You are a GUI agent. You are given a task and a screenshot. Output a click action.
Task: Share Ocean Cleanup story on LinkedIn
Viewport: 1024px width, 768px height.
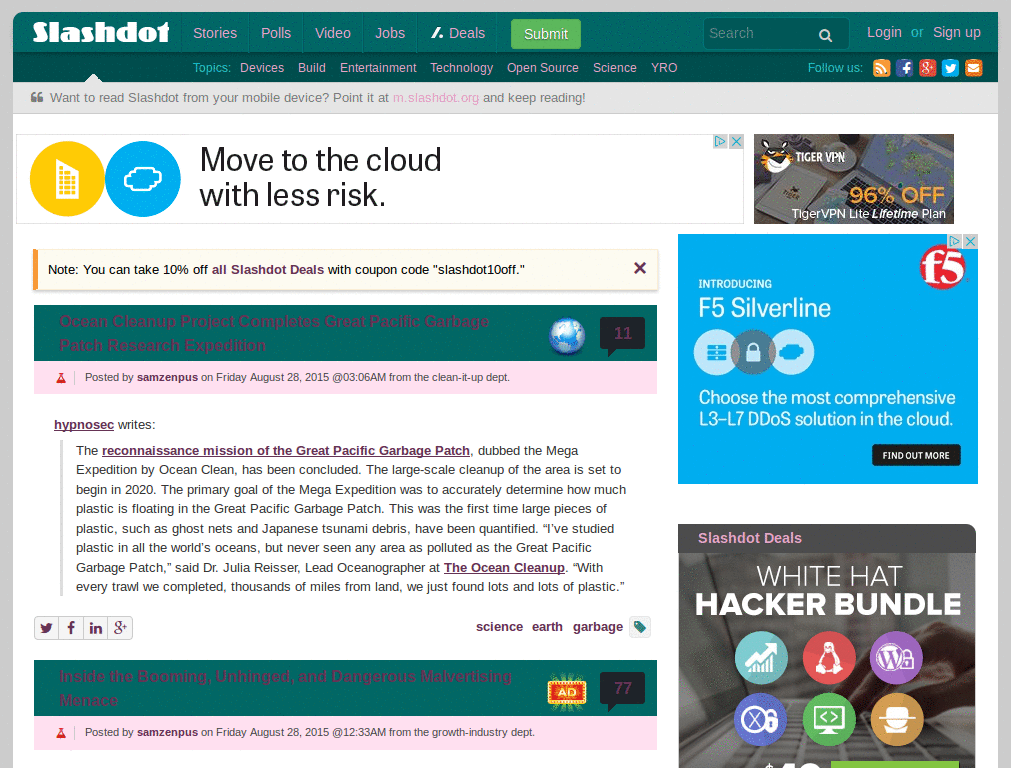pos(95,628)
